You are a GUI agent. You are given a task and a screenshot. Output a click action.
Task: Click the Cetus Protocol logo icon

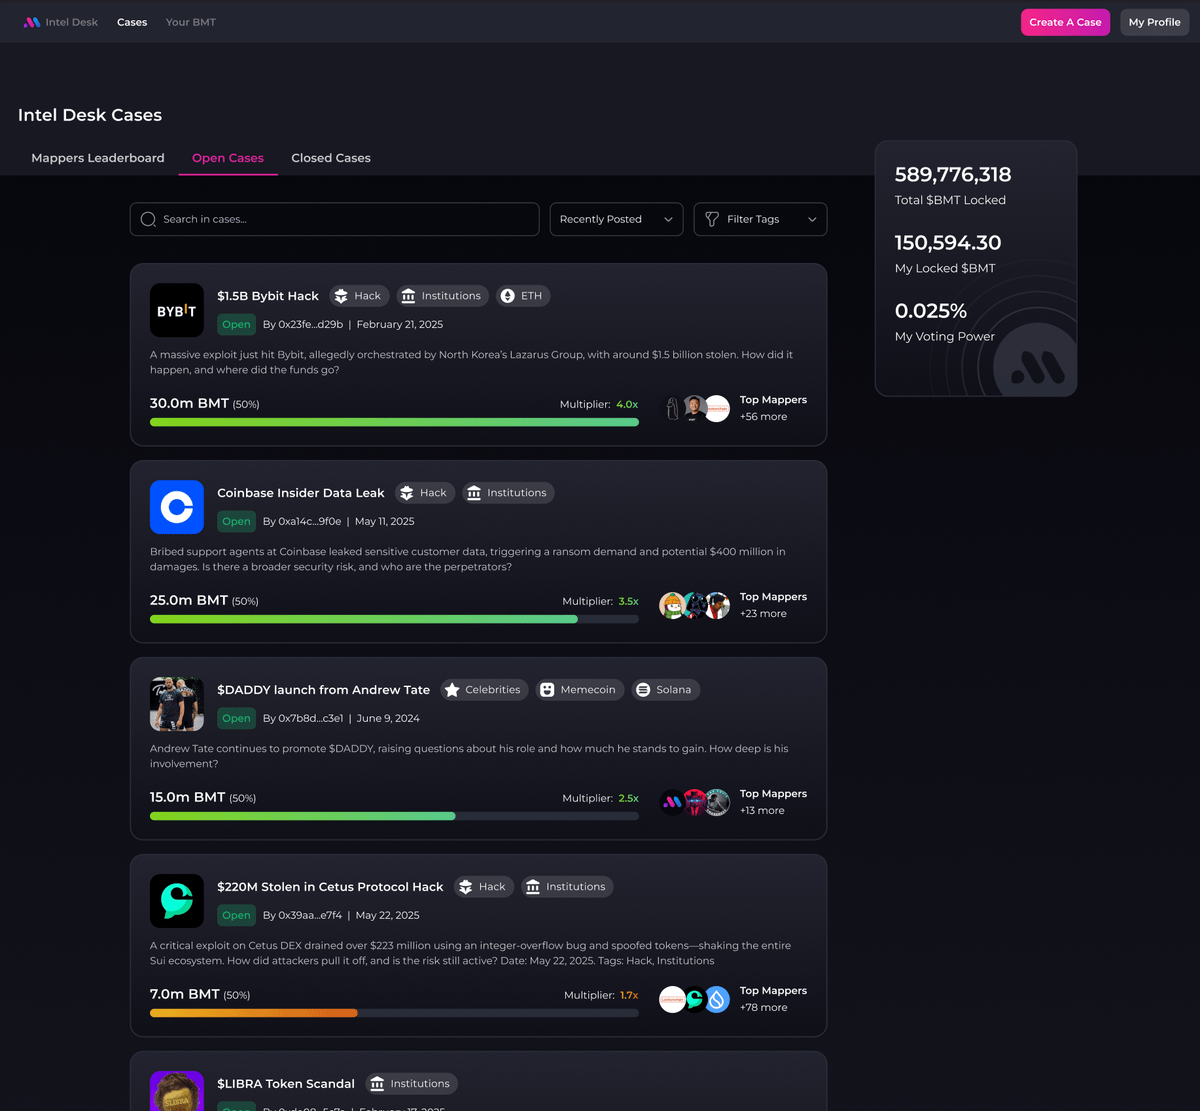(x=177, y=901)
